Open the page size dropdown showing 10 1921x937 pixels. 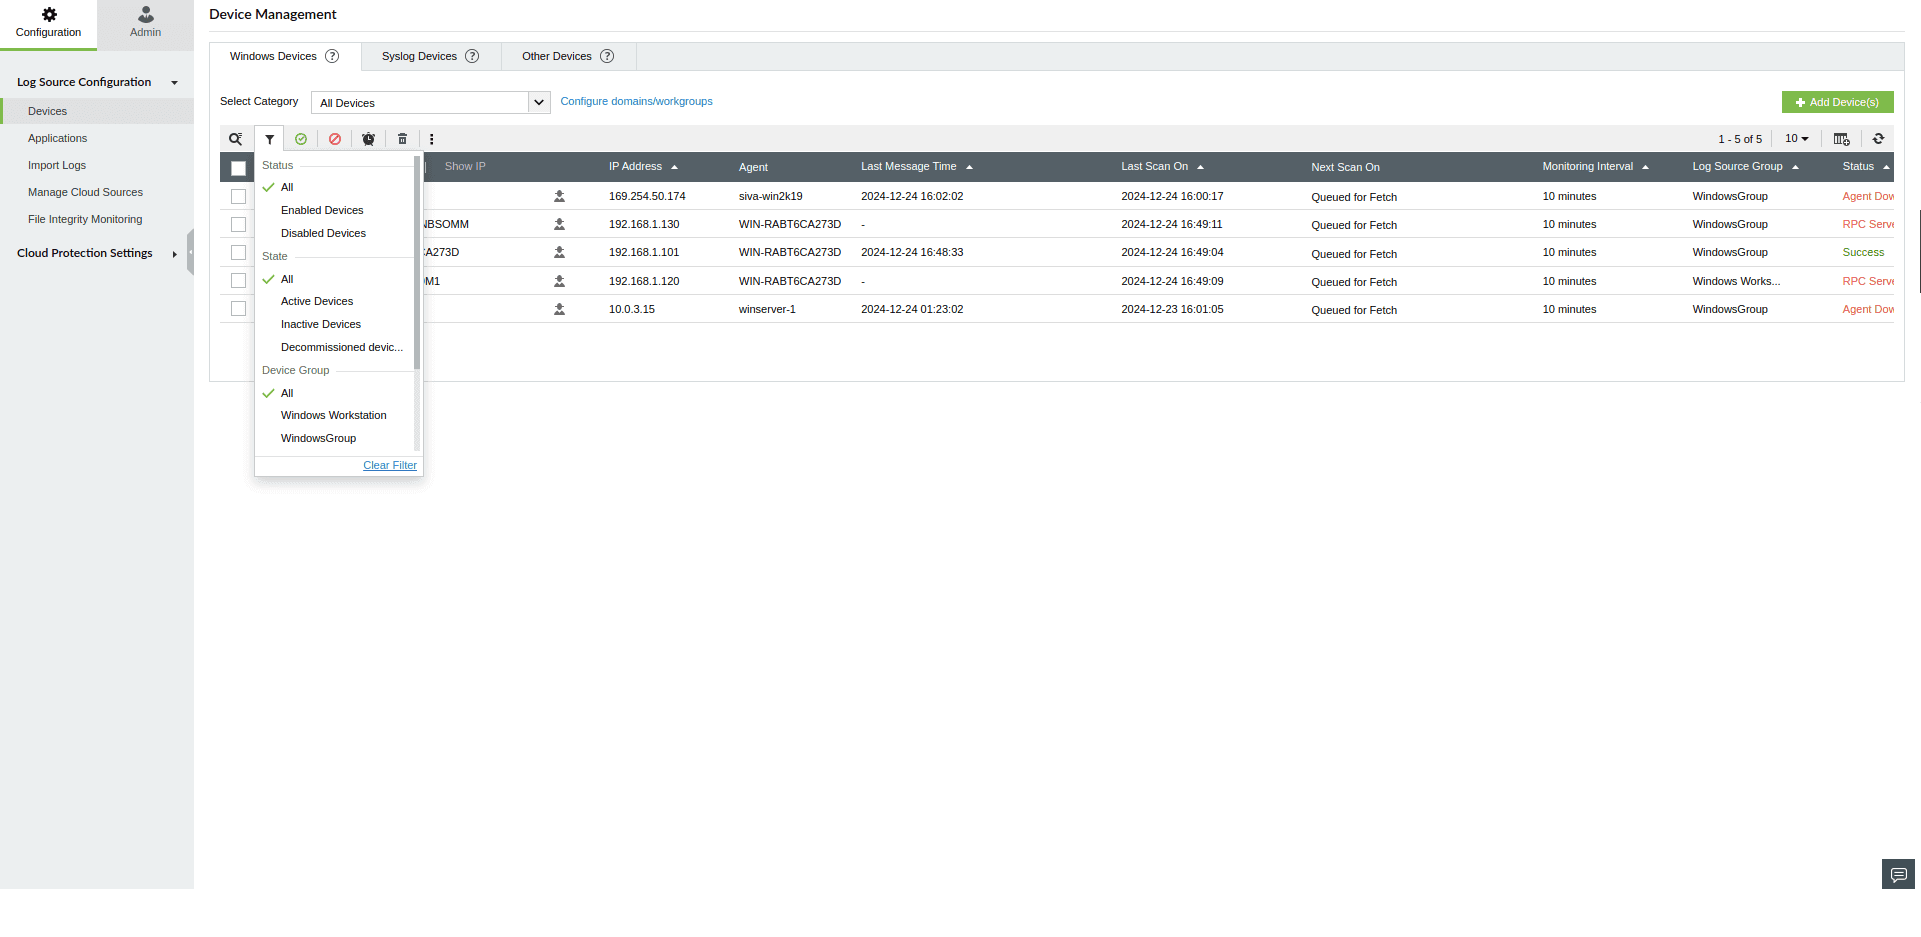[1796, 139]
